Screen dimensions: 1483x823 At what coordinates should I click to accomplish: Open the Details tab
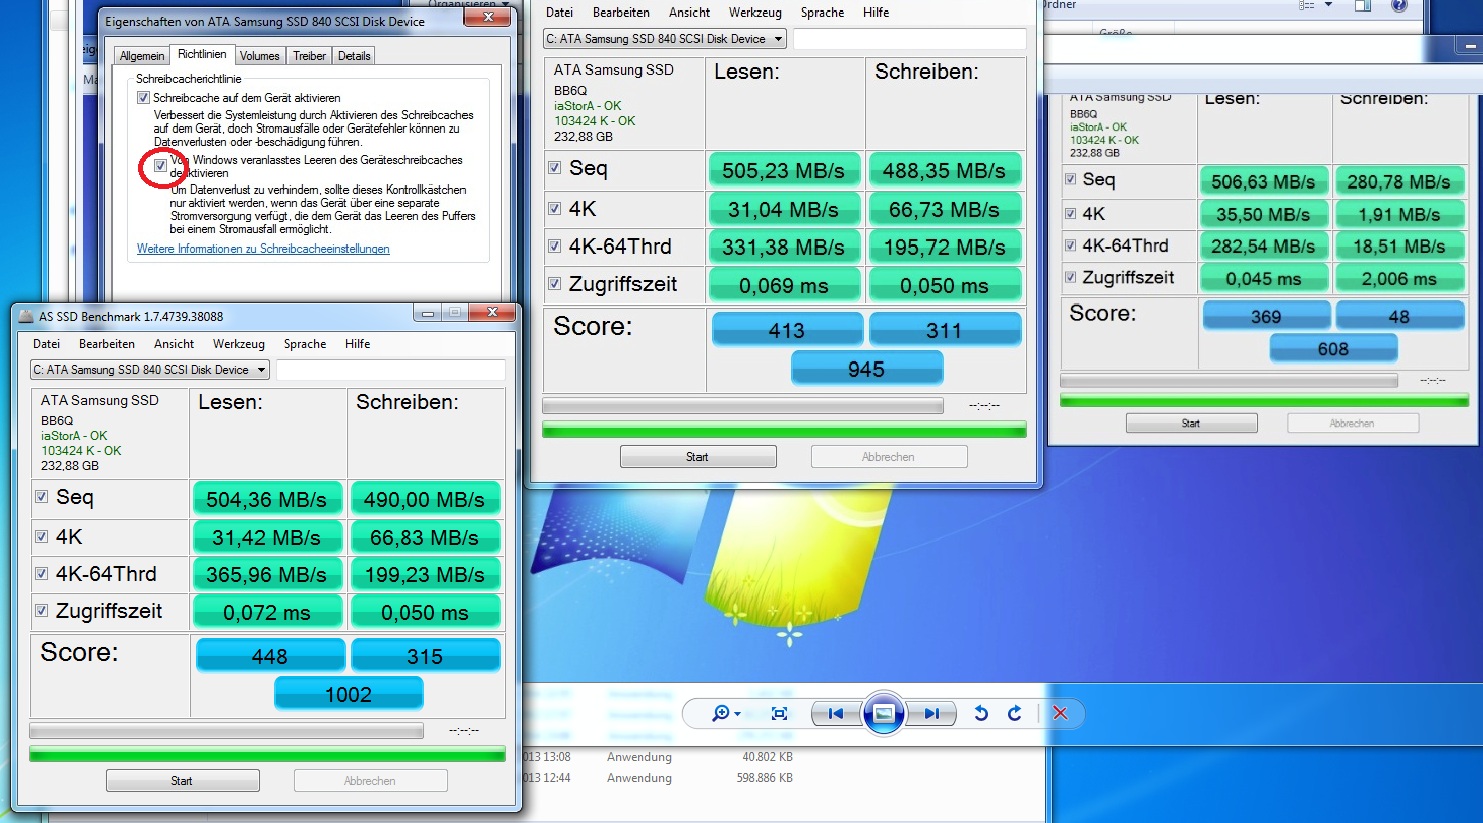tap(354, 56)
